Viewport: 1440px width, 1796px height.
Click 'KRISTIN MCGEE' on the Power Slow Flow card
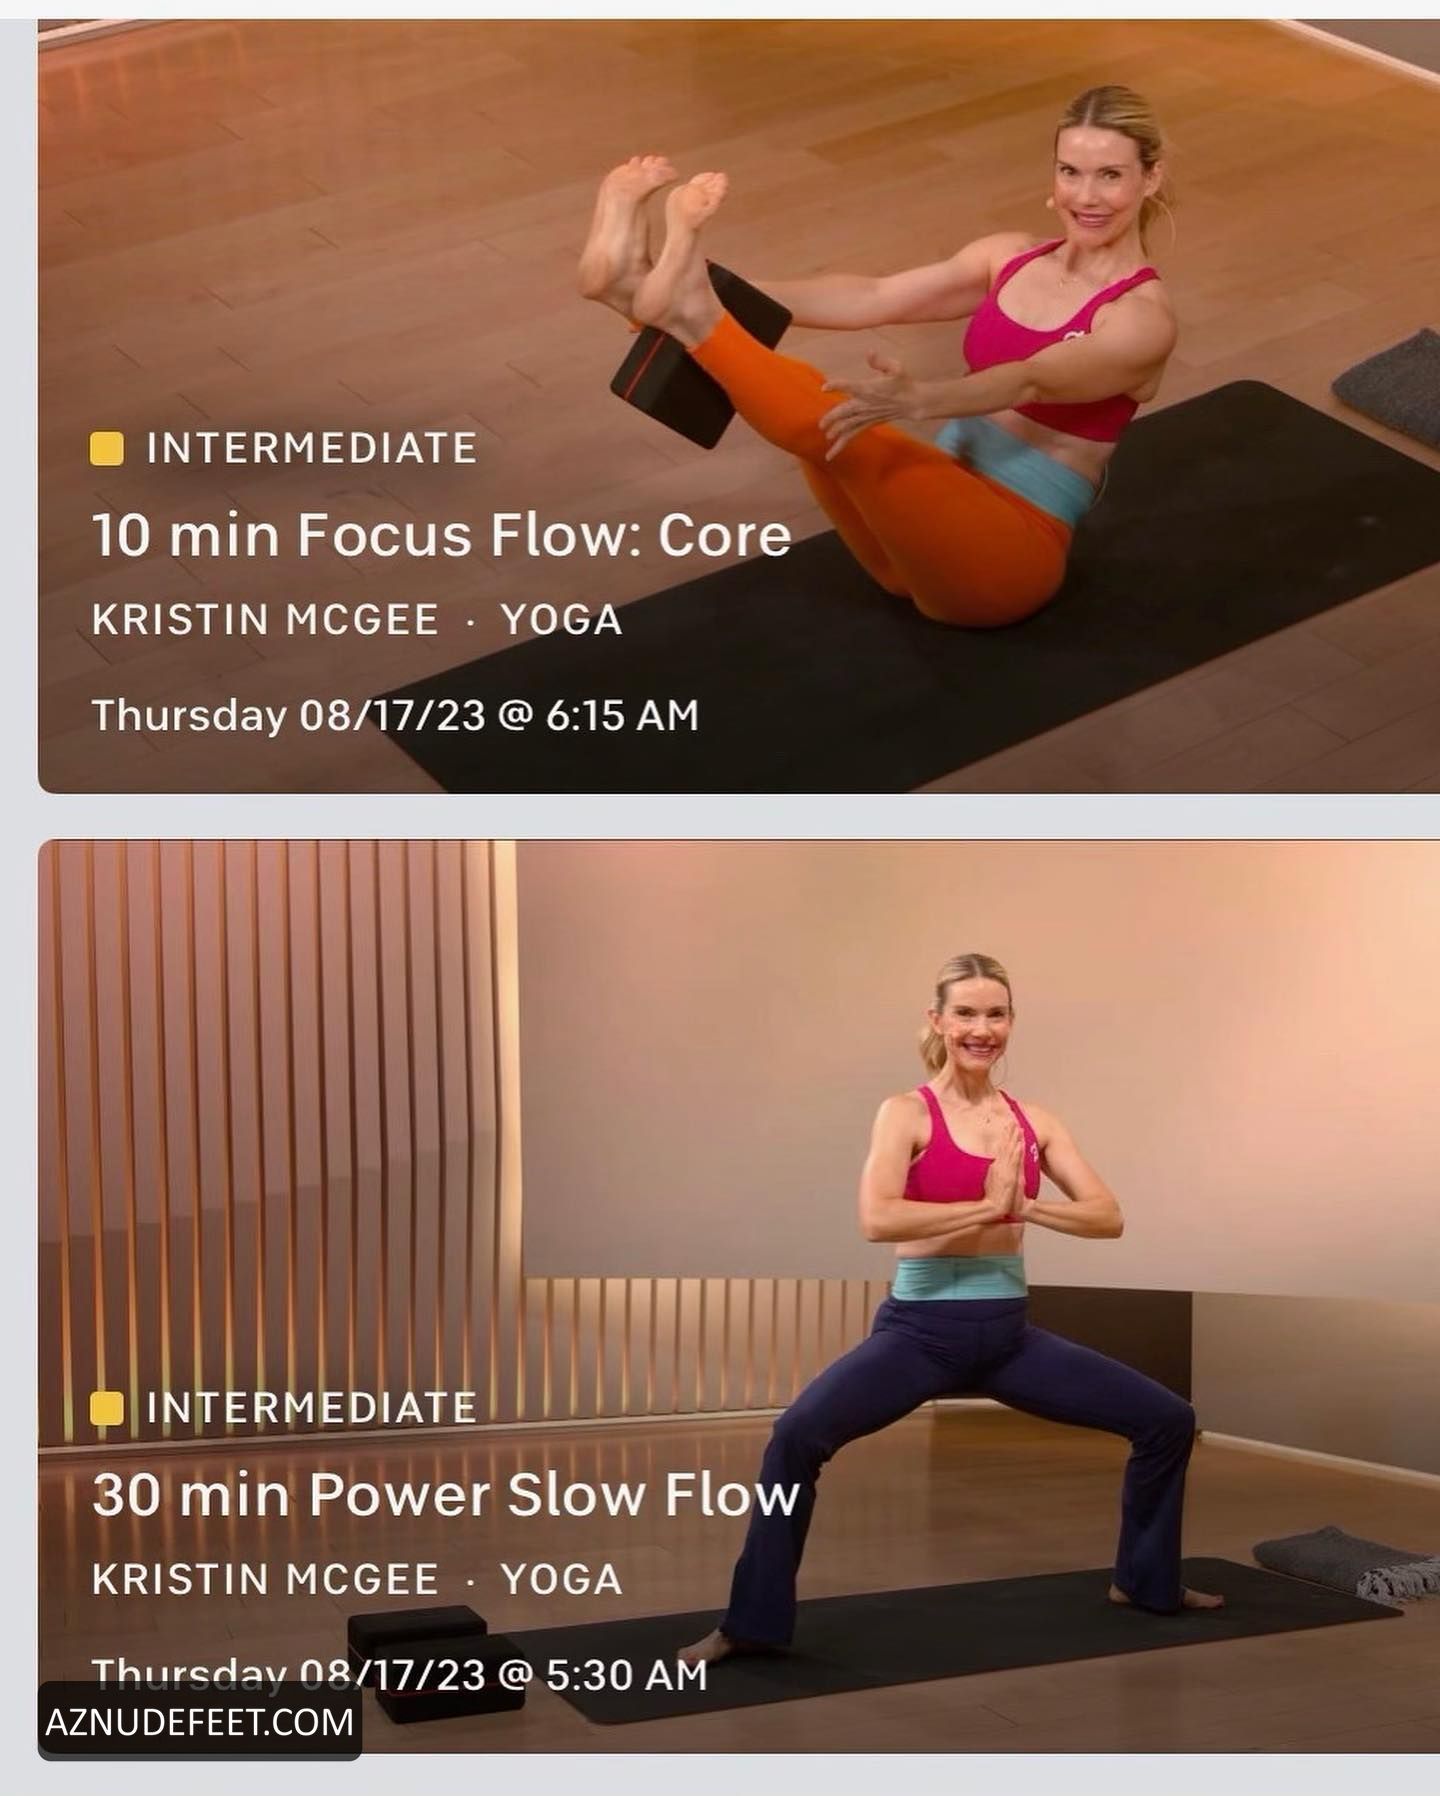point(265,1580)
